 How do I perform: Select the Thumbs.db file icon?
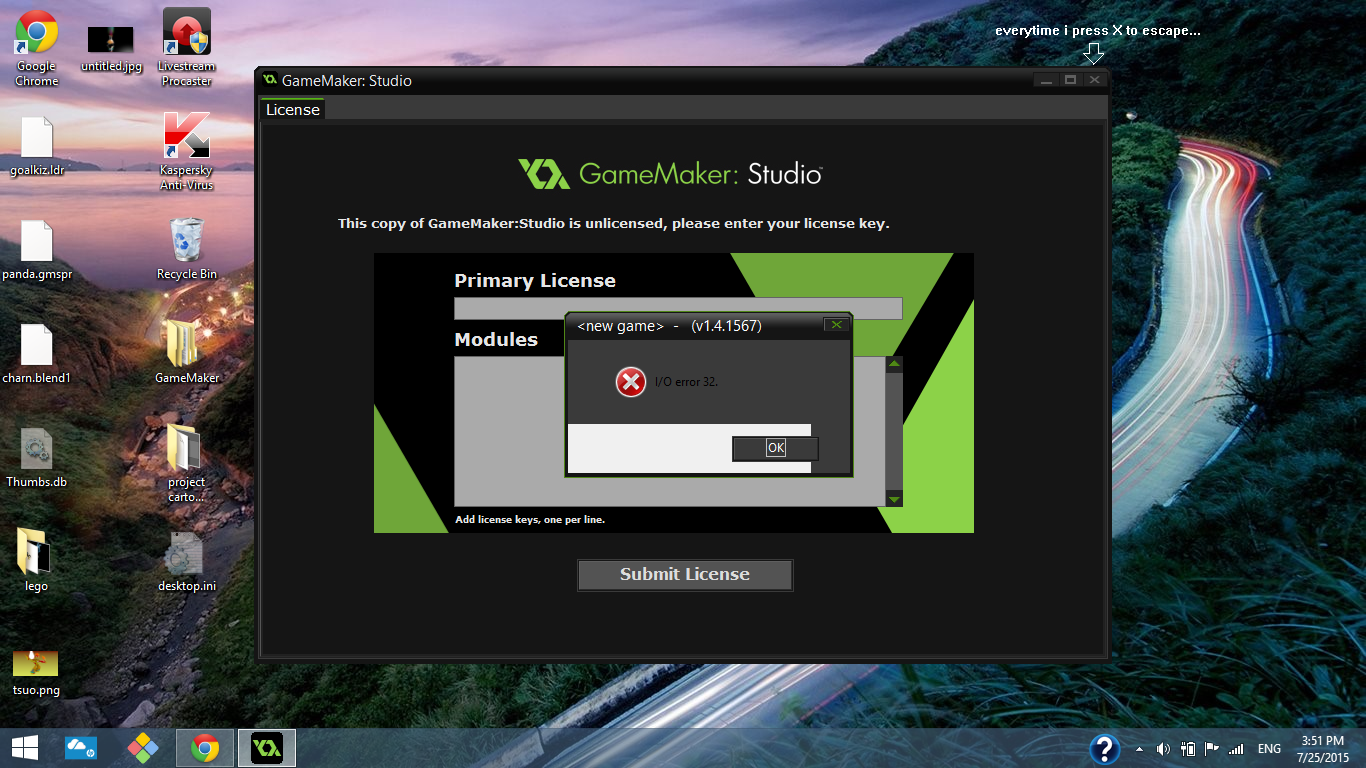point(36,458)
